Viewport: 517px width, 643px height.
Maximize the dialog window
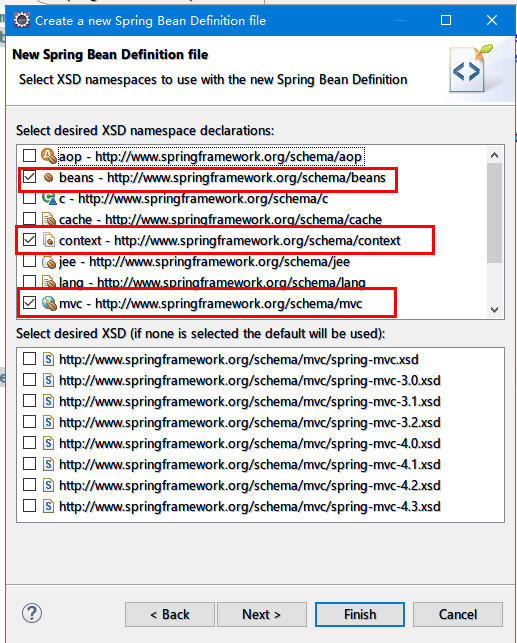(x=446, y=20)
